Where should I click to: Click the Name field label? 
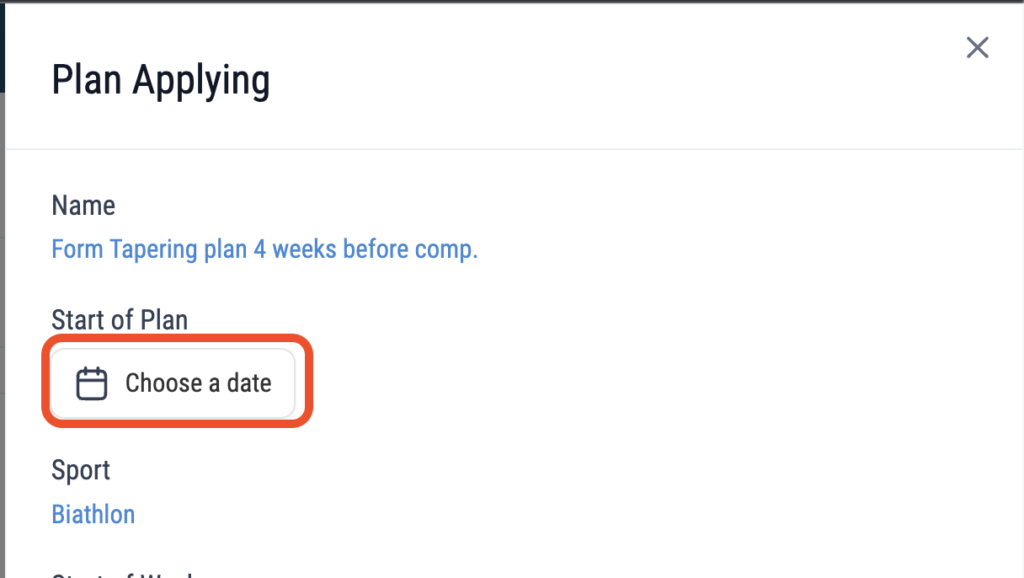click(x=84, y=206)
